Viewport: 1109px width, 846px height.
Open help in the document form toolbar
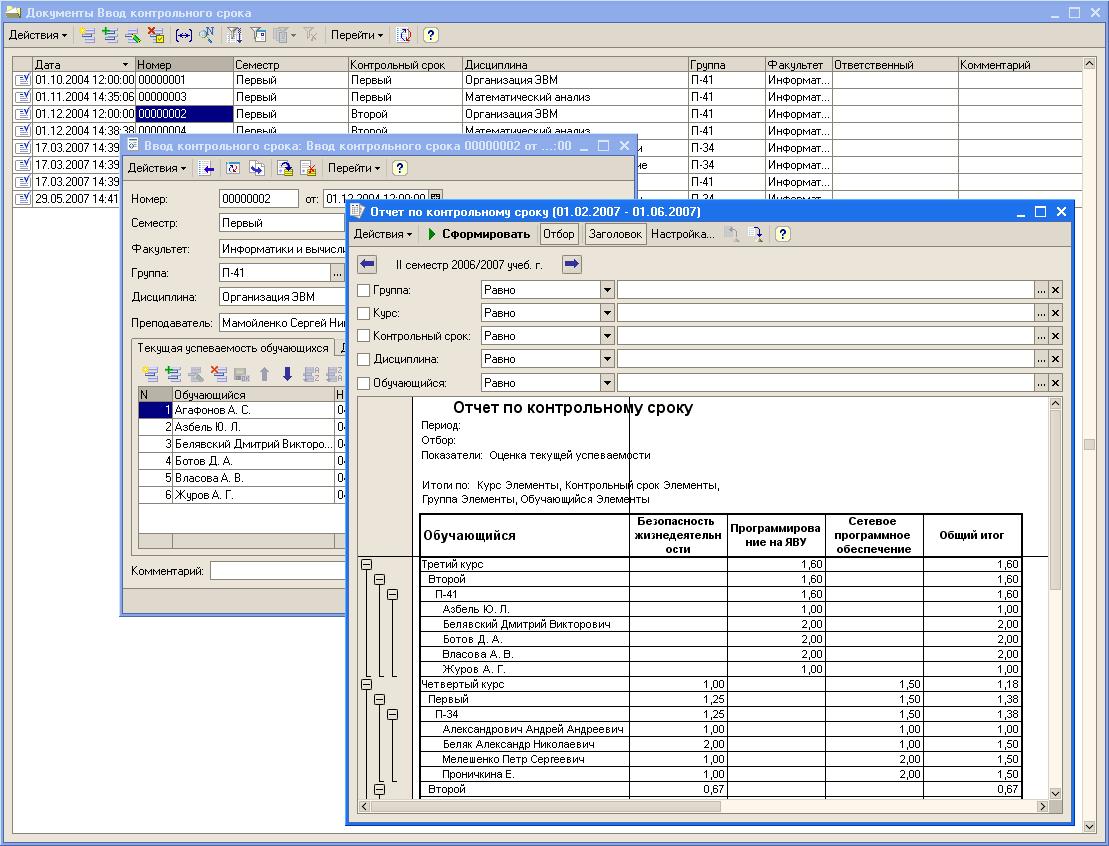tap(400, 168)
